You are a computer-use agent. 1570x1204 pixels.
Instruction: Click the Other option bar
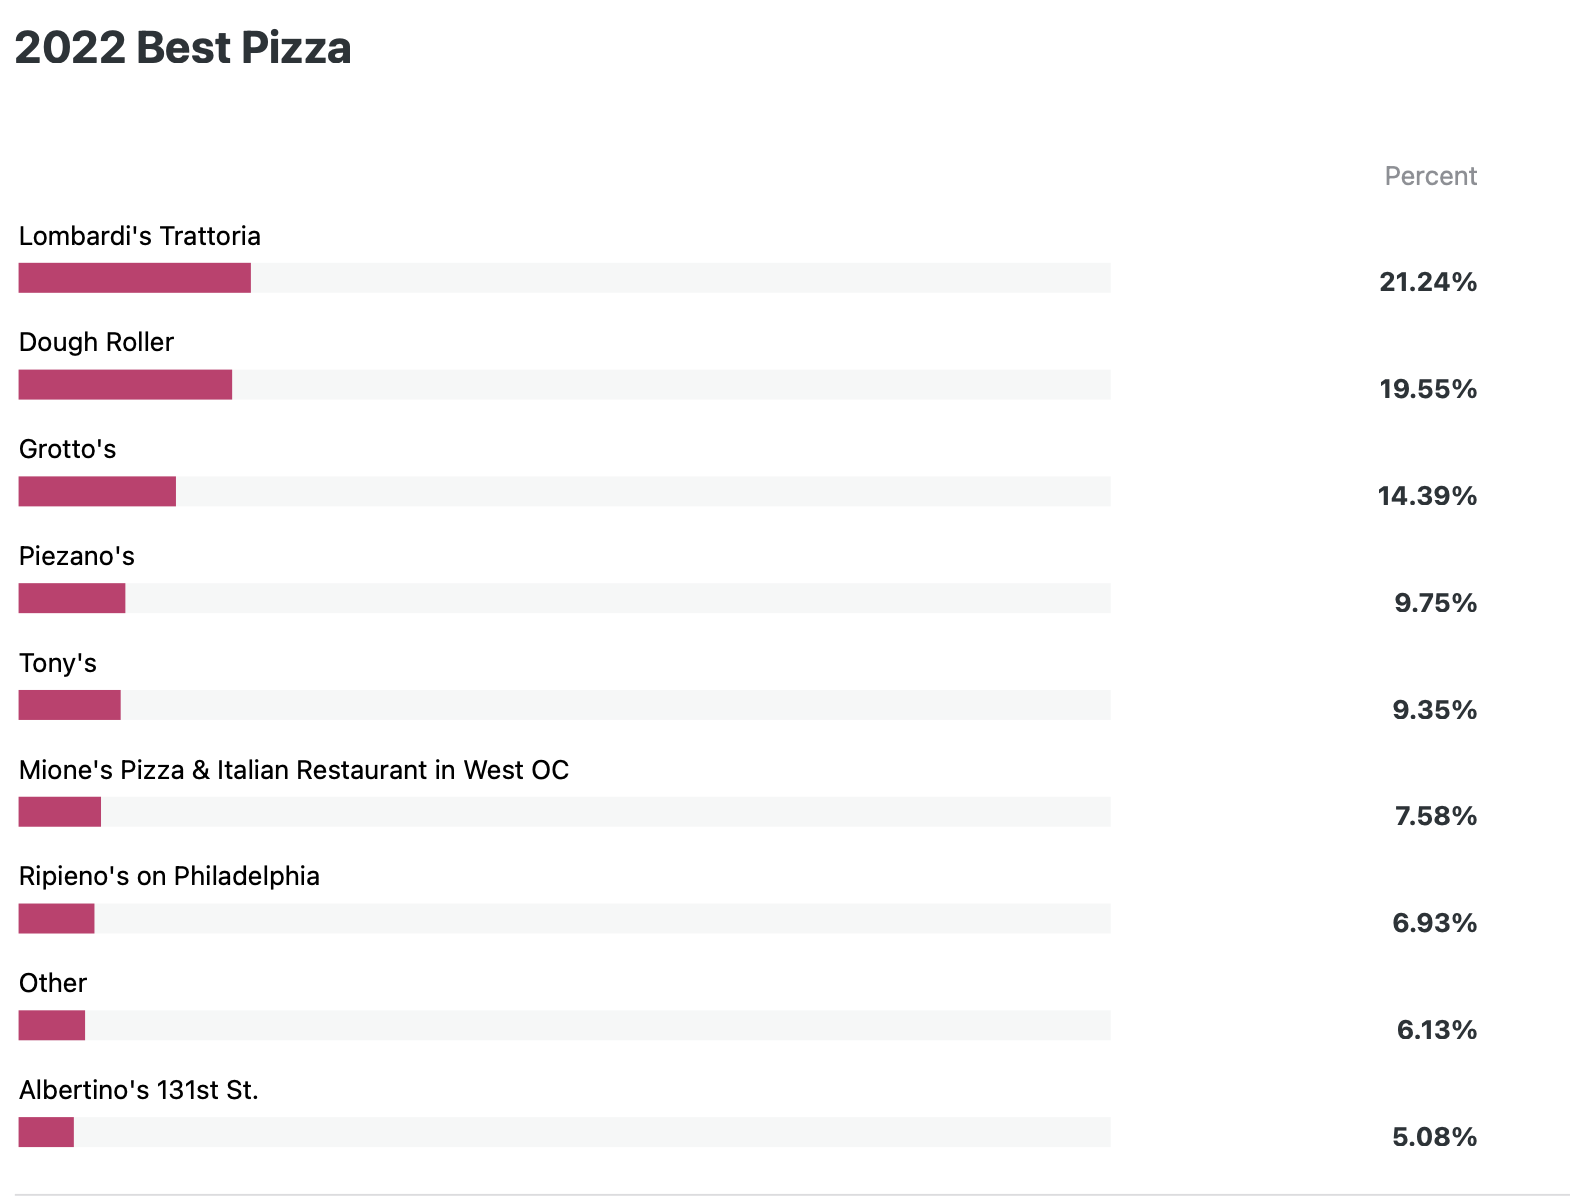564,1025
